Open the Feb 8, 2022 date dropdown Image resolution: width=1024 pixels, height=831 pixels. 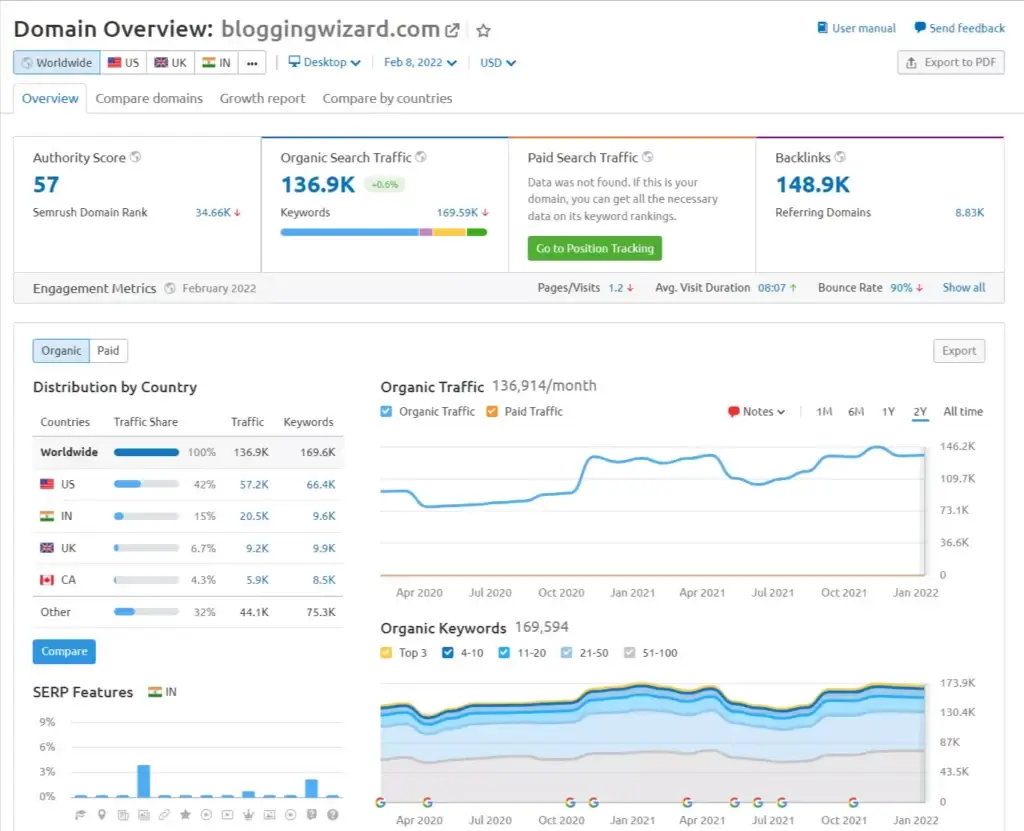pos(420,62)
